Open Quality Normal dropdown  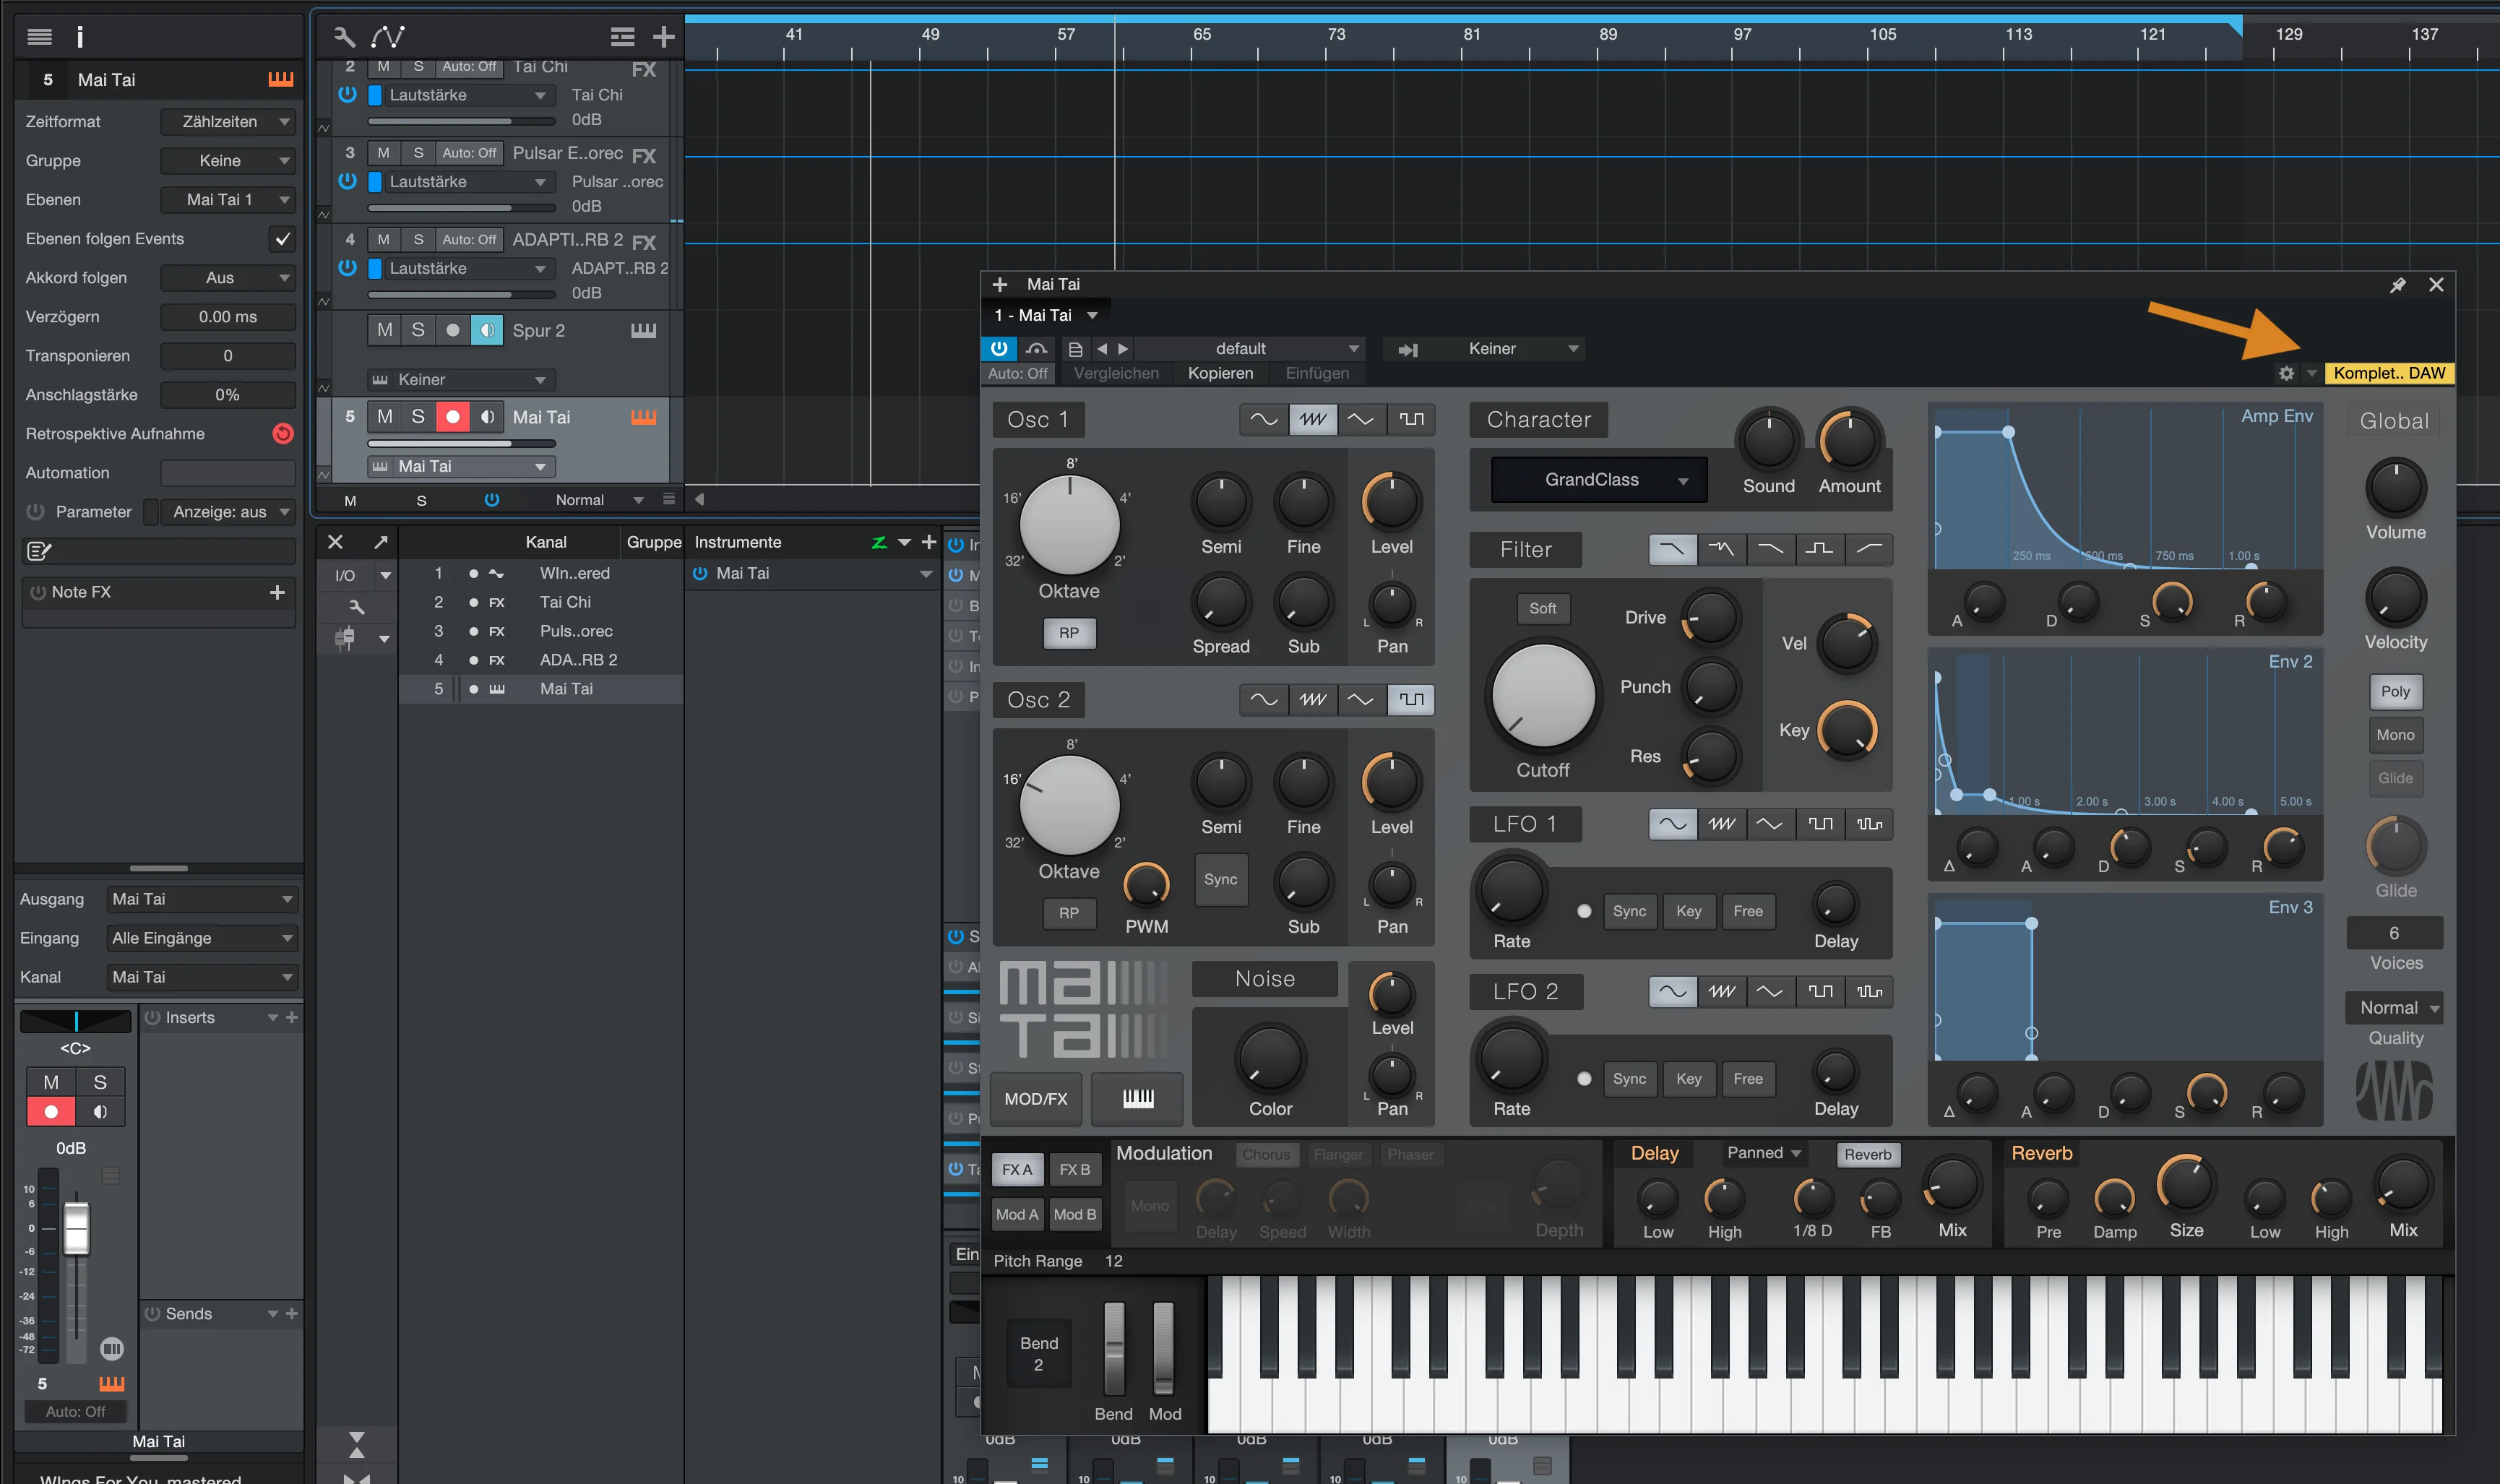coord(2395,1008)
